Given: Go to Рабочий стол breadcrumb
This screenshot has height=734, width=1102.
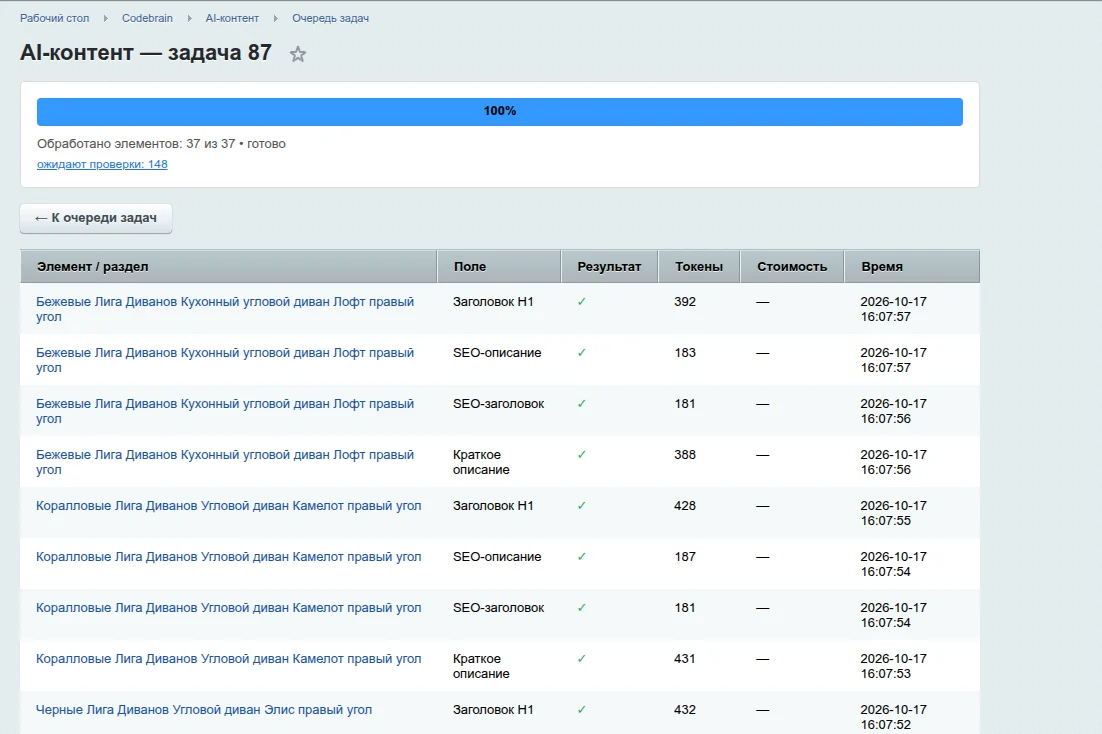Looking at the screenshot, I should 55,18.
